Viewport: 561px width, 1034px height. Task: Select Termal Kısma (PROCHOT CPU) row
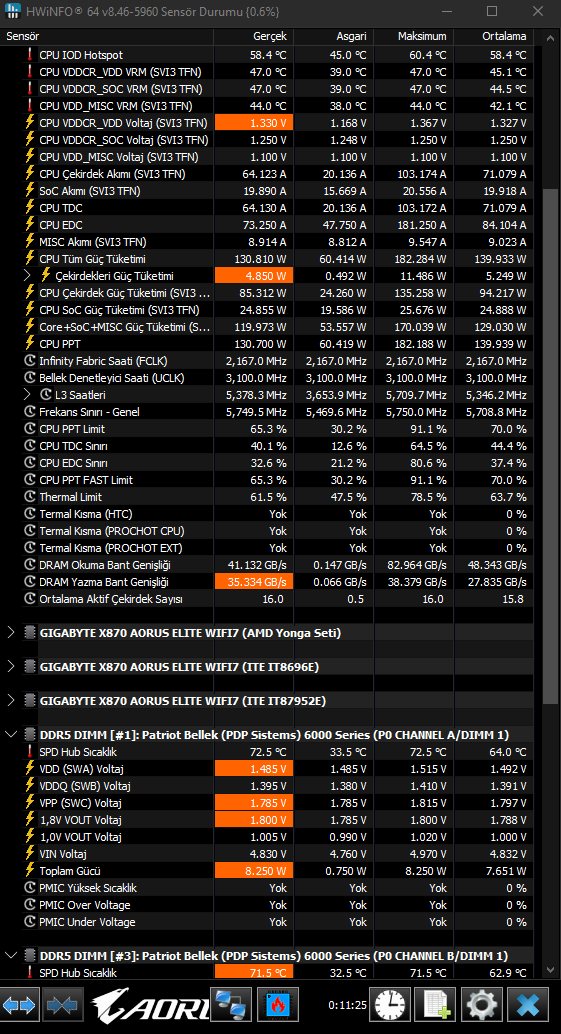coord(267,531)
